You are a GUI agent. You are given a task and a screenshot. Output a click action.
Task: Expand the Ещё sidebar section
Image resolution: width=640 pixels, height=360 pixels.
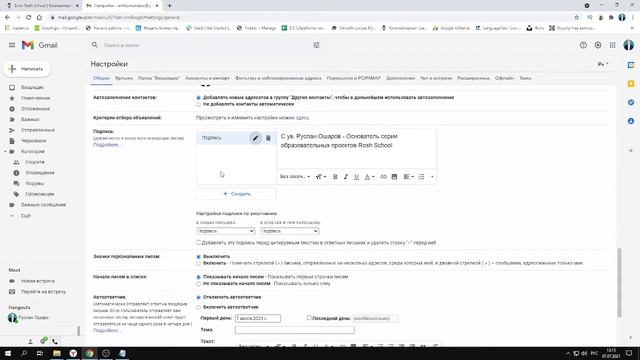(x=25, y=216)
